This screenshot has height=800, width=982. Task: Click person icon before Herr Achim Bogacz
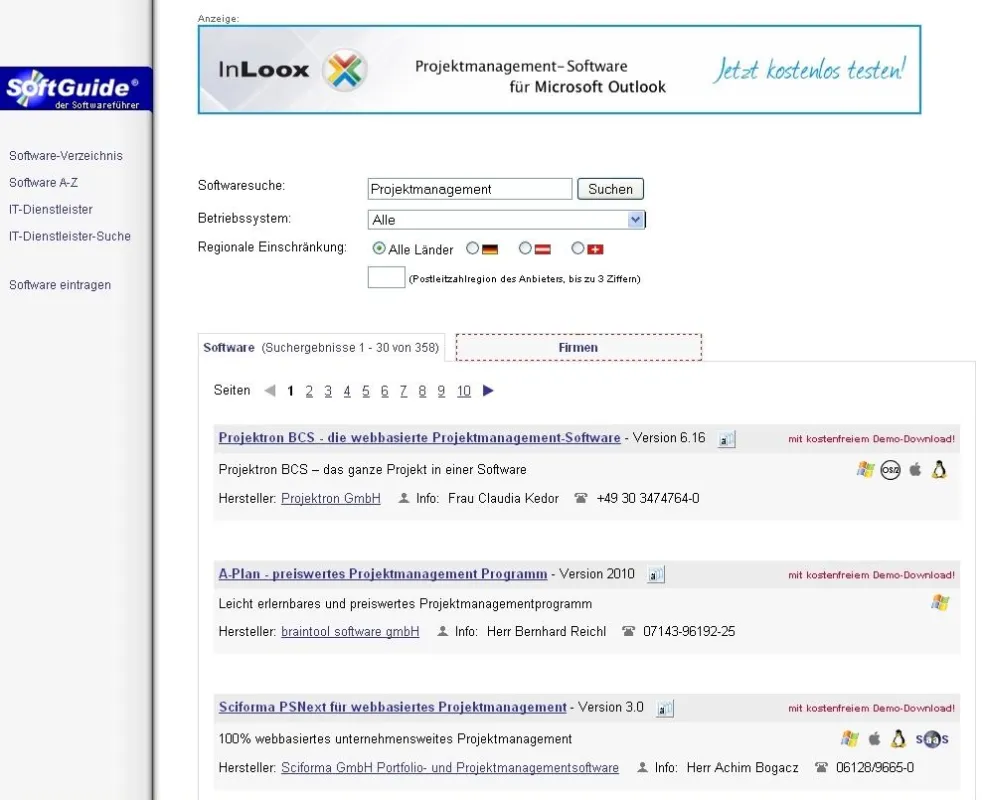pos(642,767)
